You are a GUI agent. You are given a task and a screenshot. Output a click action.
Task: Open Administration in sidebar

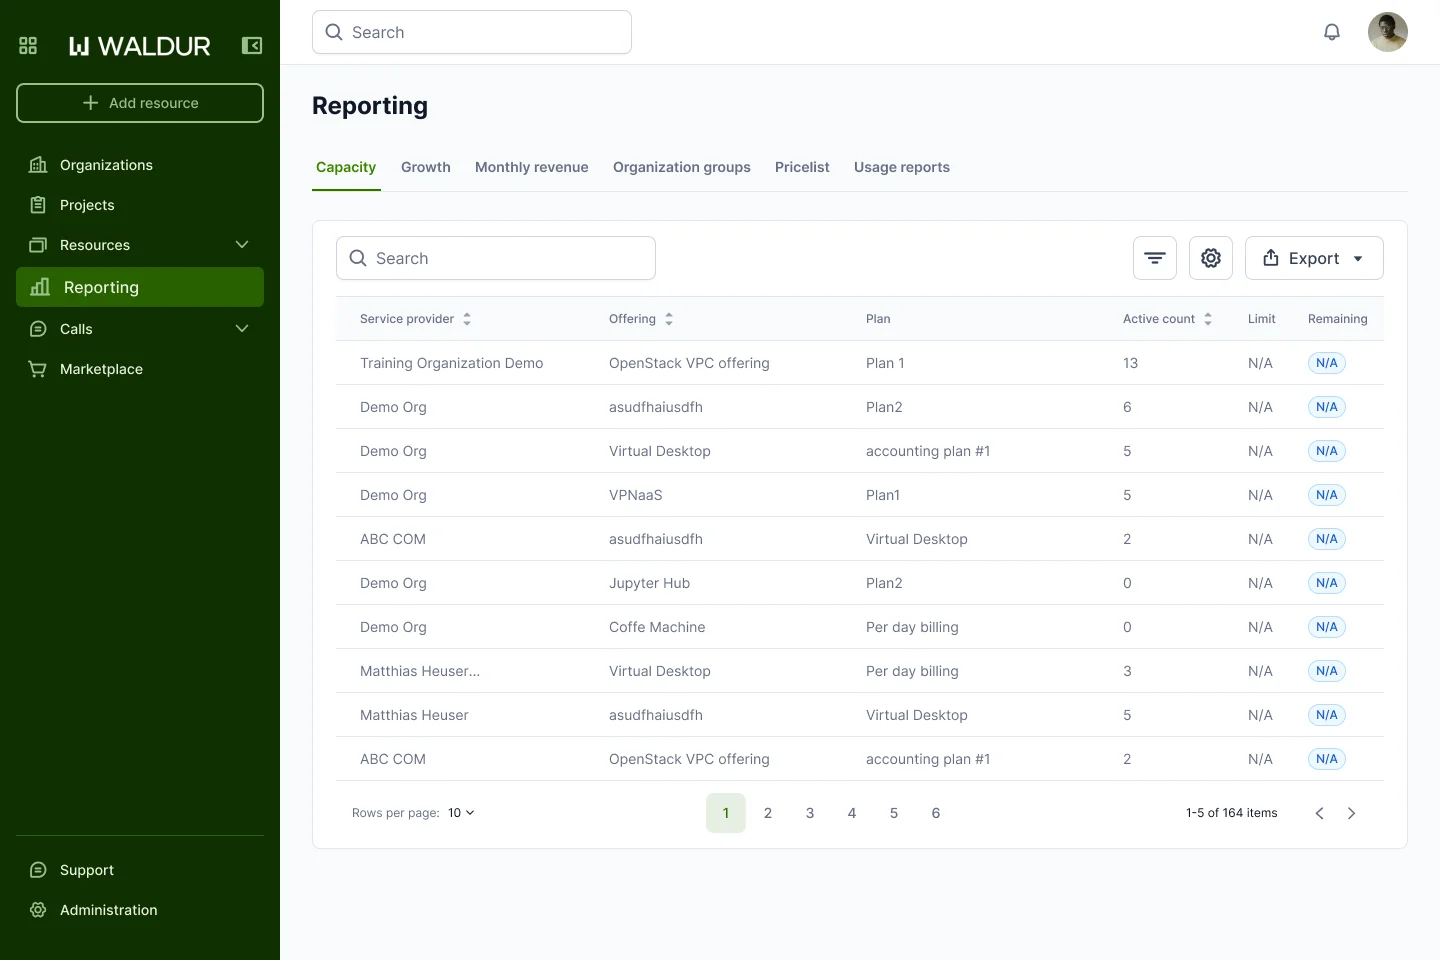point(140,910)
